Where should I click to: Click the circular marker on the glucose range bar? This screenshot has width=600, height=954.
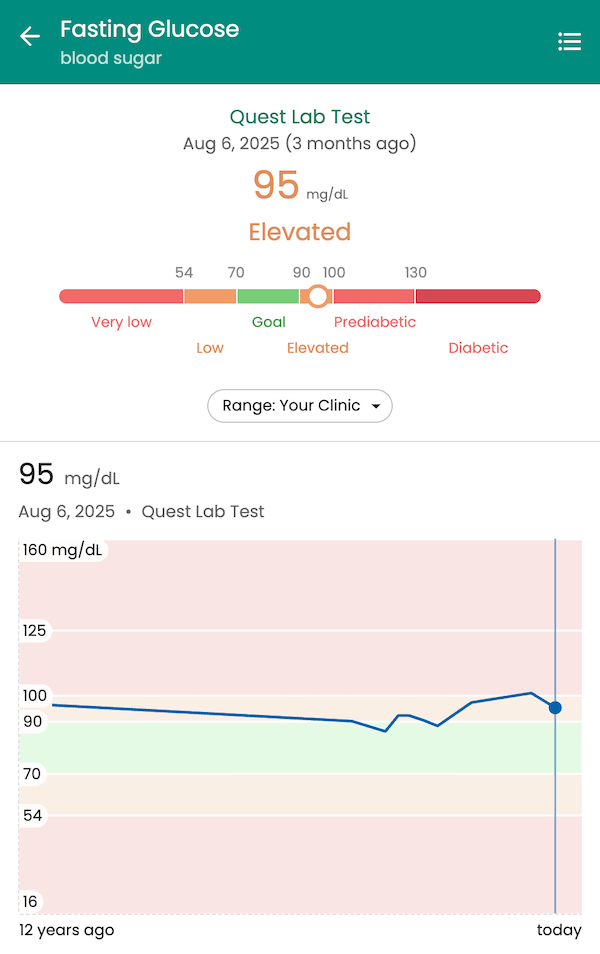317,296
